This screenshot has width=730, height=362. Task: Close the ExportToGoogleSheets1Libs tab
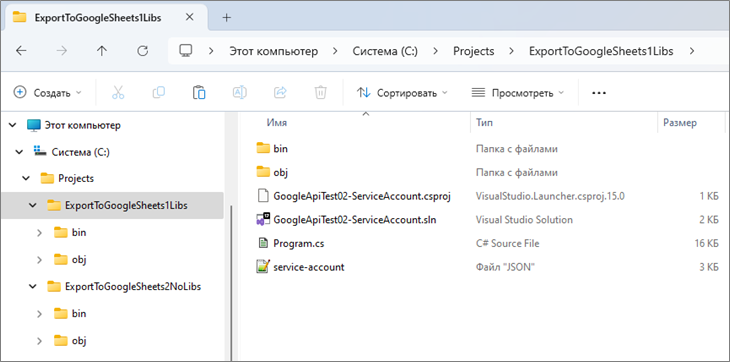[189, 17]
